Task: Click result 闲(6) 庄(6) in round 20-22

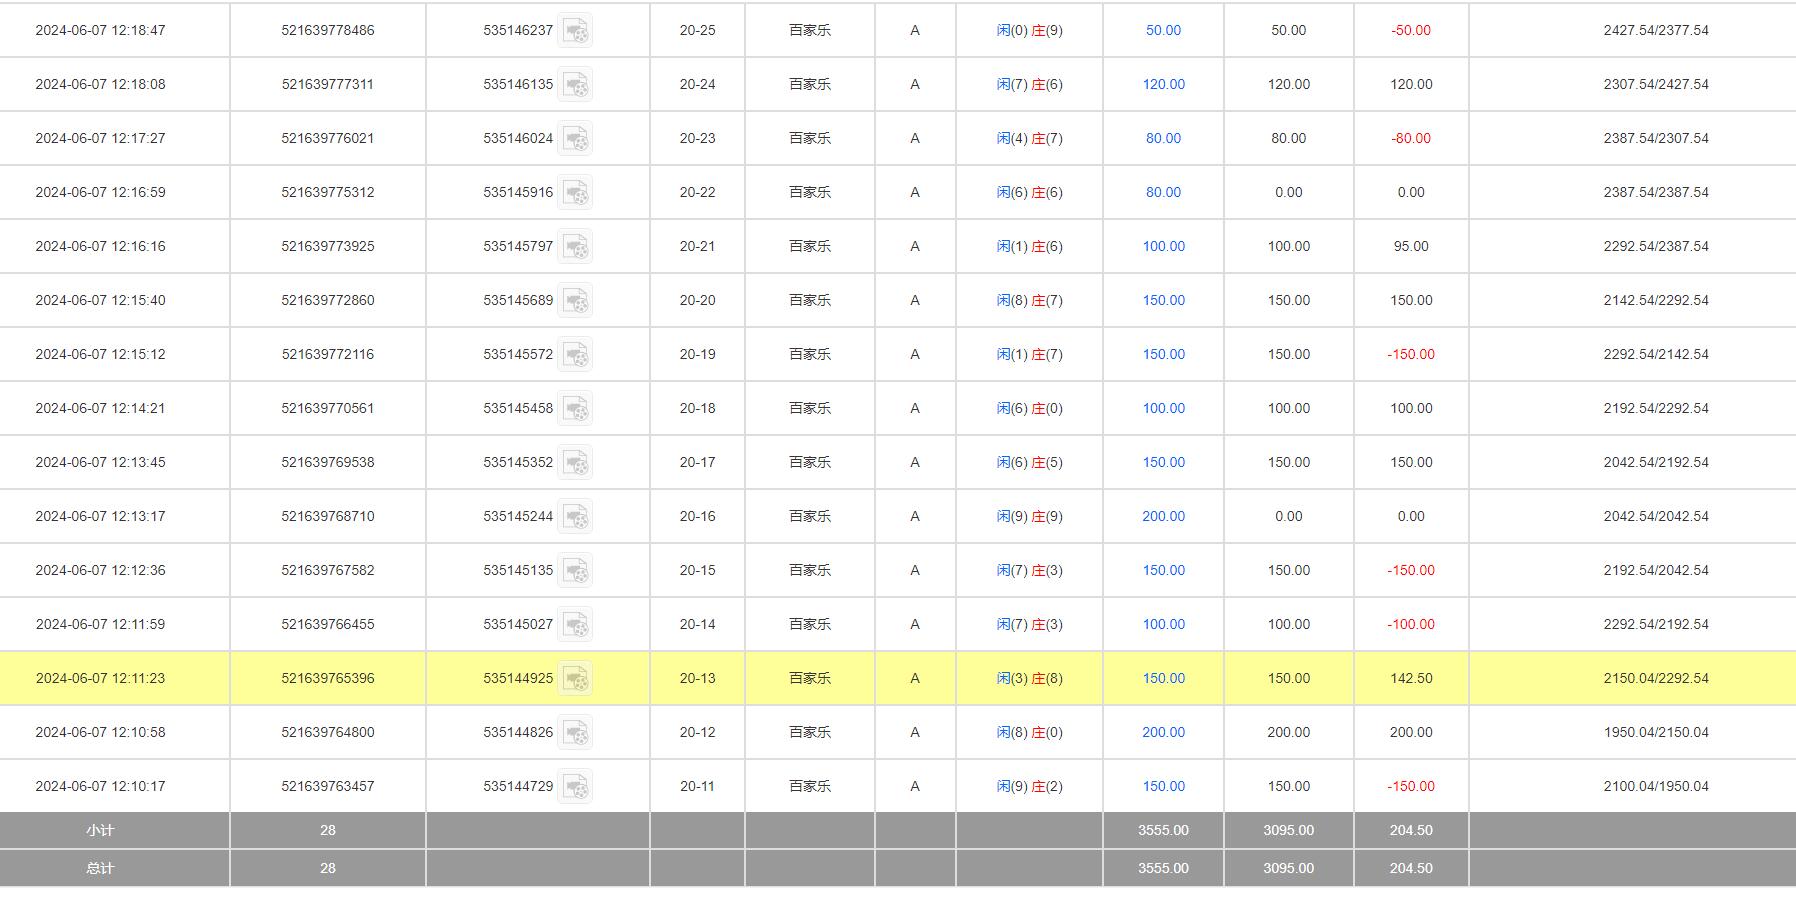Action: [x=1029, y=193]
